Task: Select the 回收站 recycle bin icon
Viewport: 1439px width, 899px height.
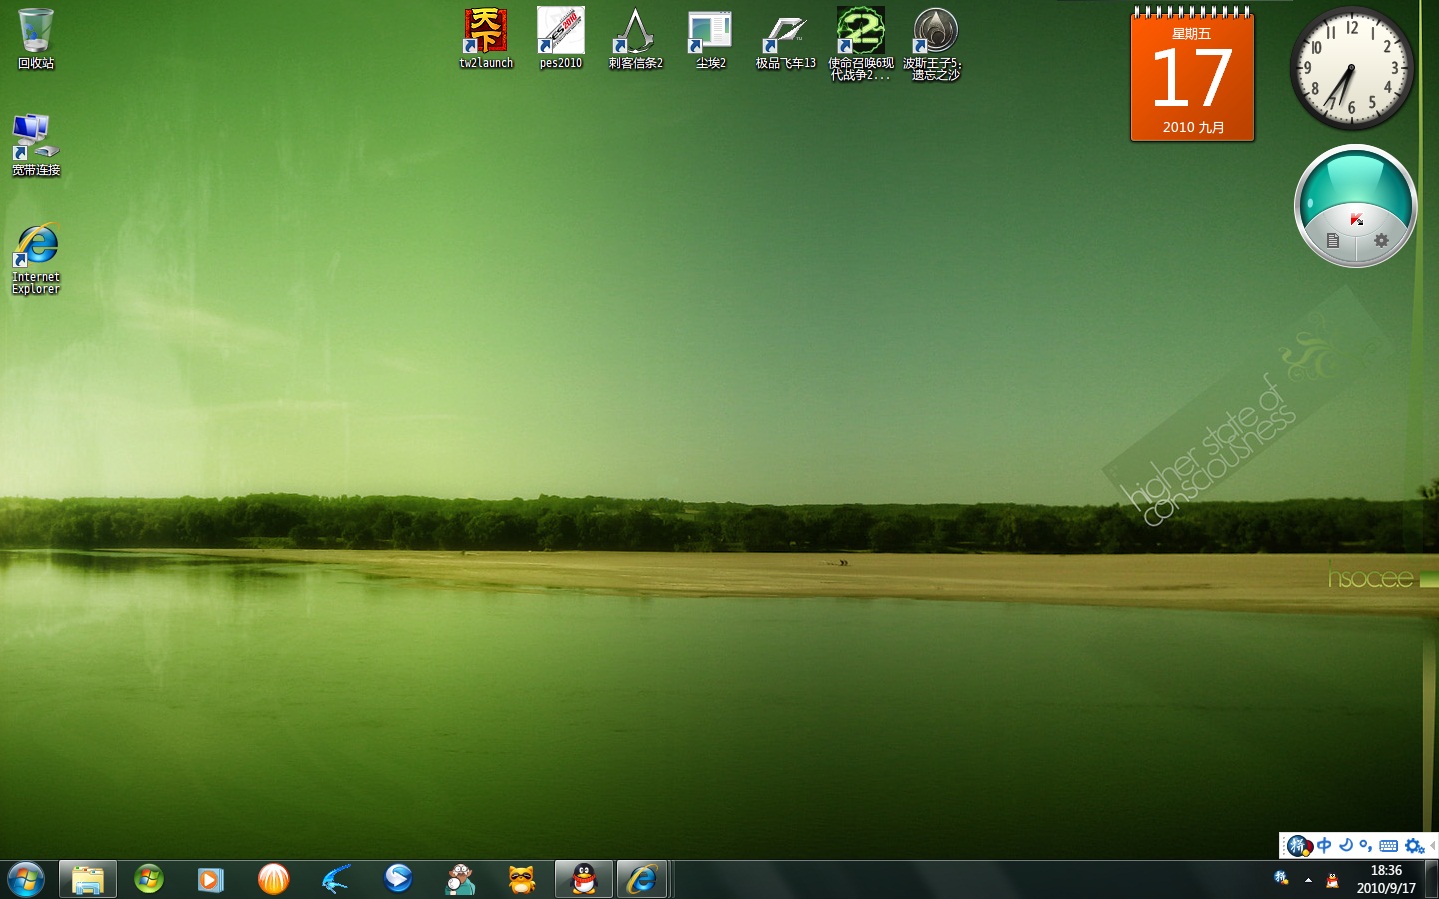Action: (36, 36)
